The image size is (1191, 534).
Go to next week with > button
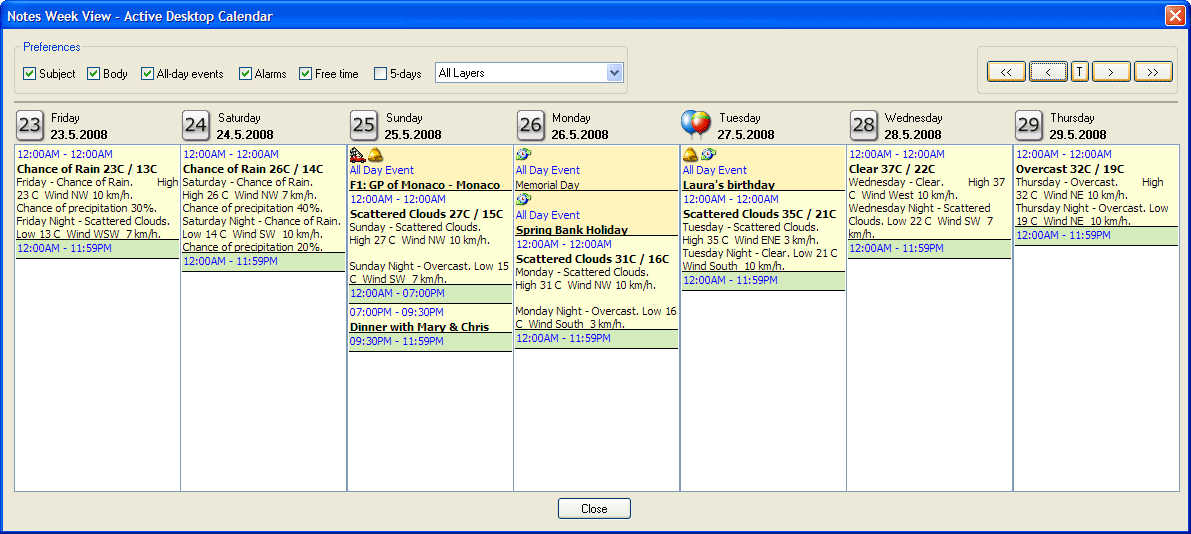1111,71
